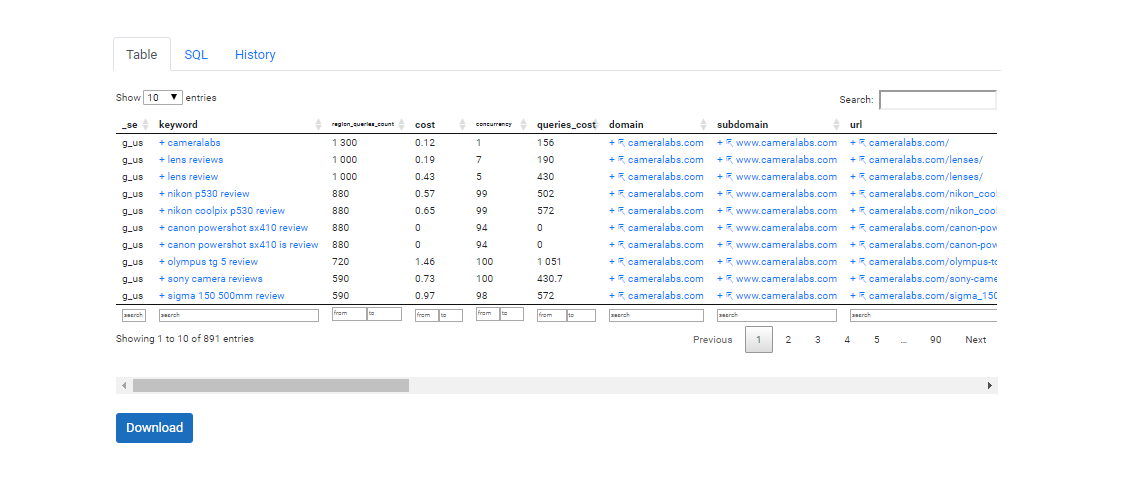Open link icon for url in olympus tg 5 review row
The width and height of the screenshot is (1146, 499).
862,262
